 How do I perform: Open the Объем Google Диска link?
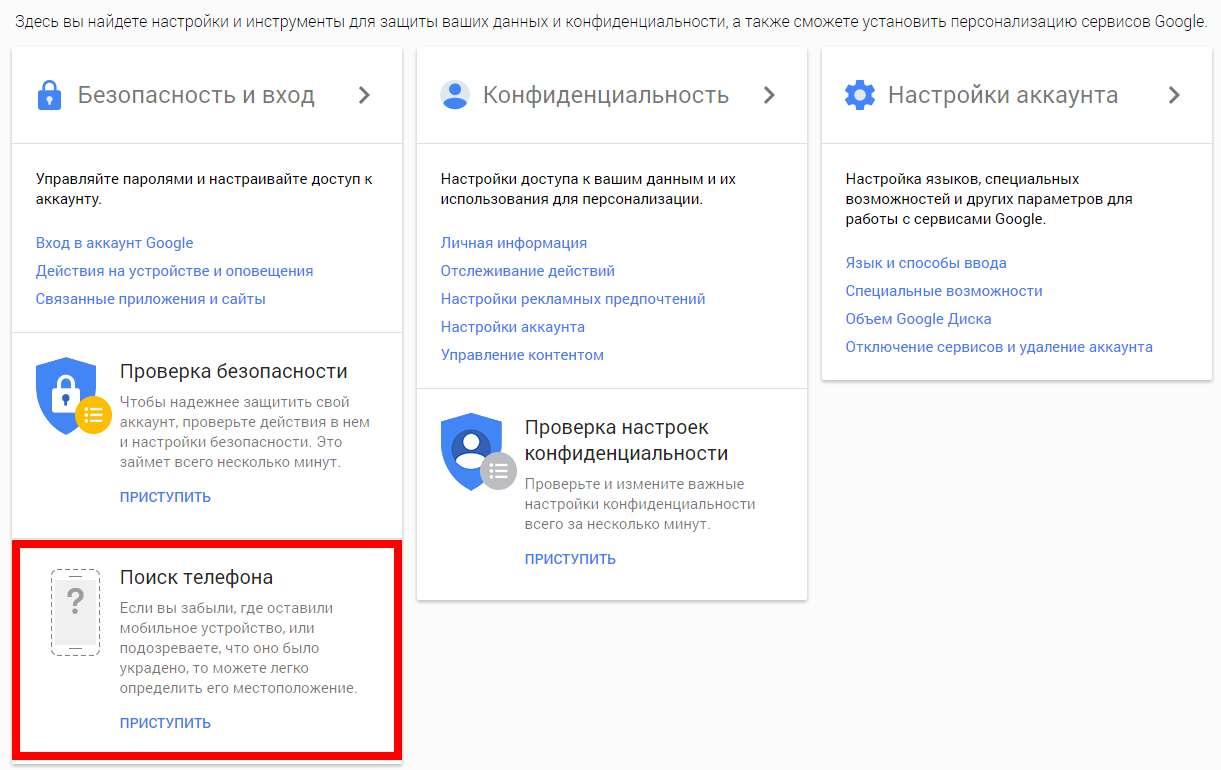click(919, 319)
